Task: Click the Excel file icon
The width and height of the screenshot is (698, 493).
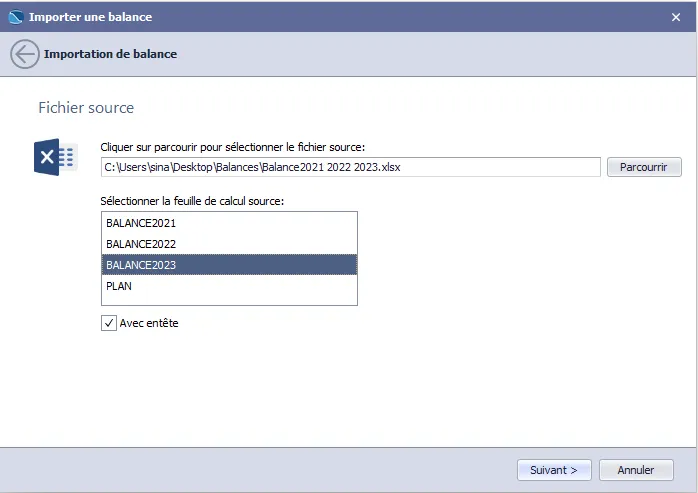Action: tap(55, 158)
